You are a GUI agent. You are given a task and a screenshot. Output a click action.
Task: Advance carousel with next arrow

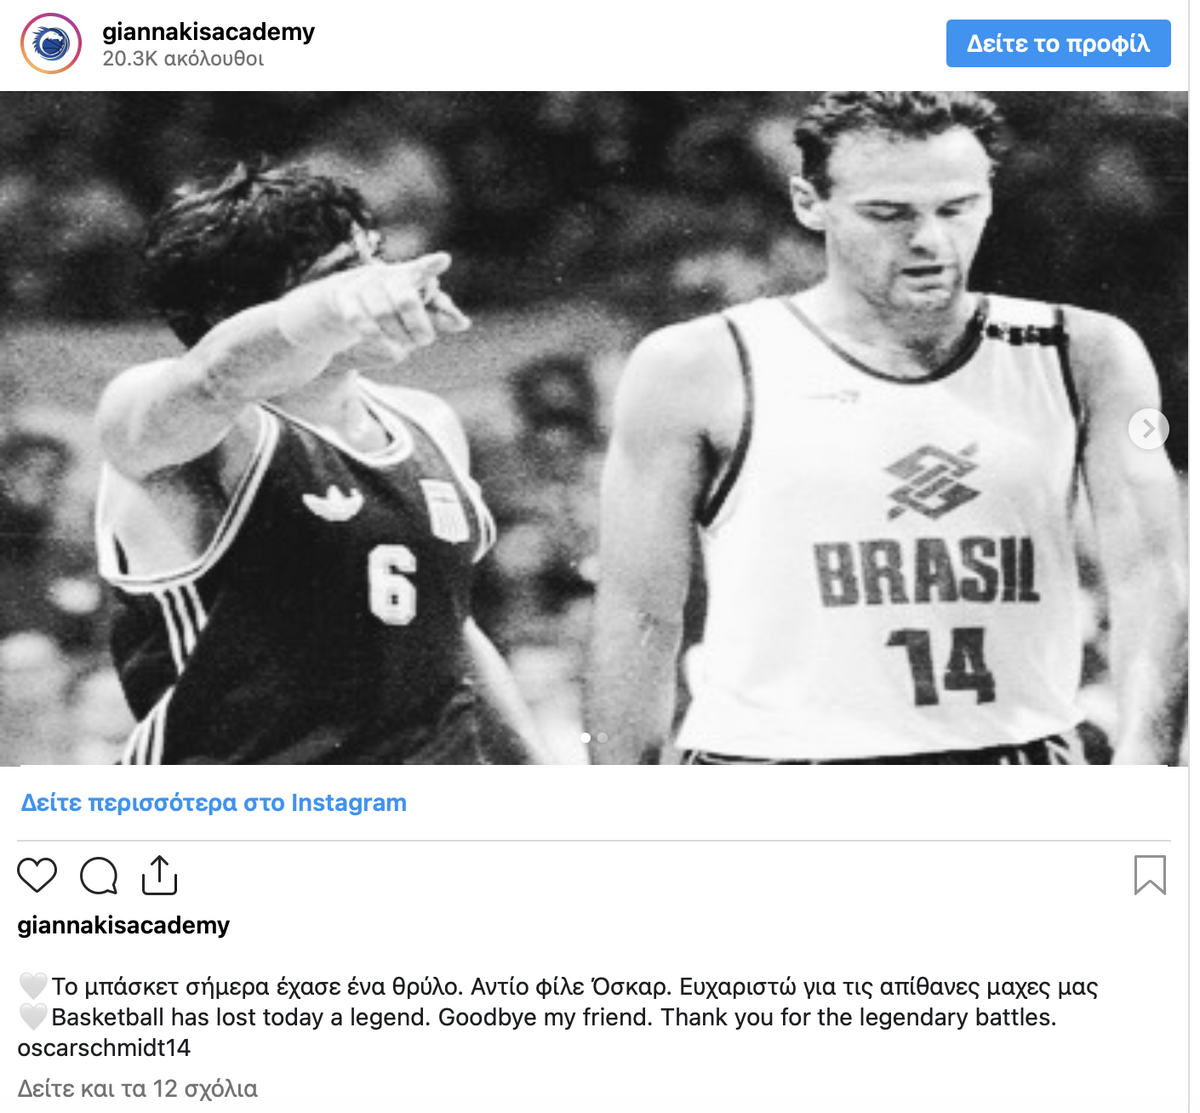coord(1148,429)
